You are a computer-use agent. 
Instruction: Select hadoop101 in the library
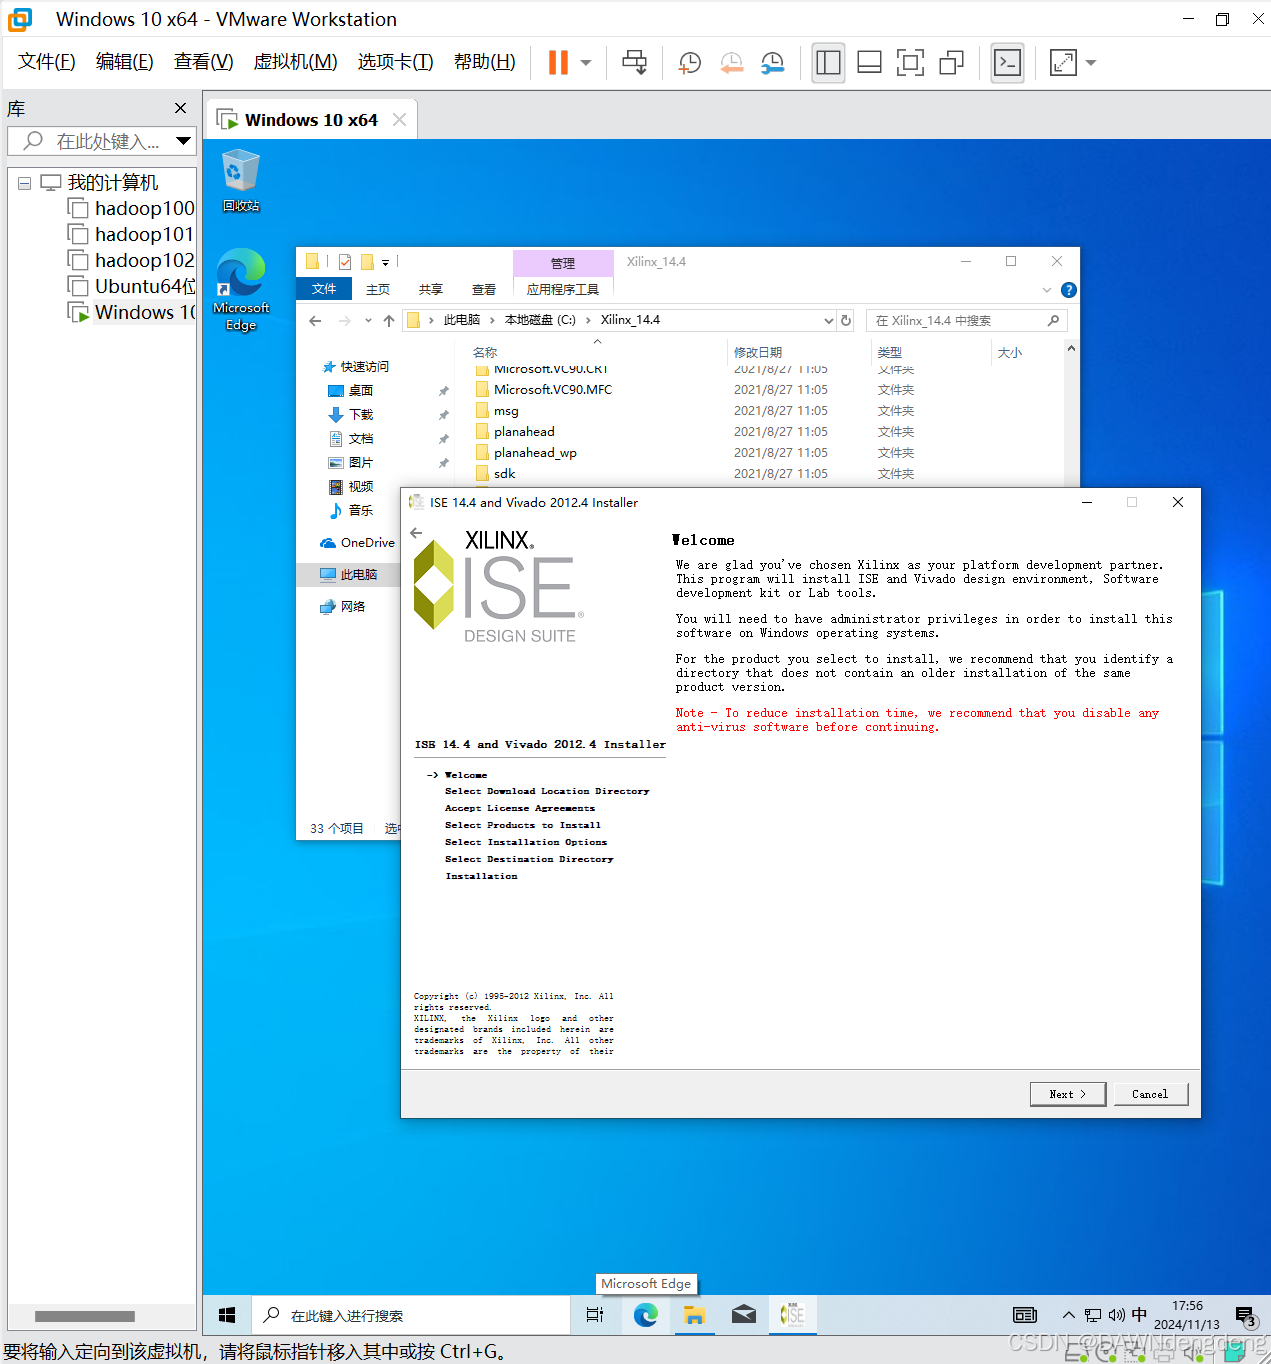tap(131, 234)
